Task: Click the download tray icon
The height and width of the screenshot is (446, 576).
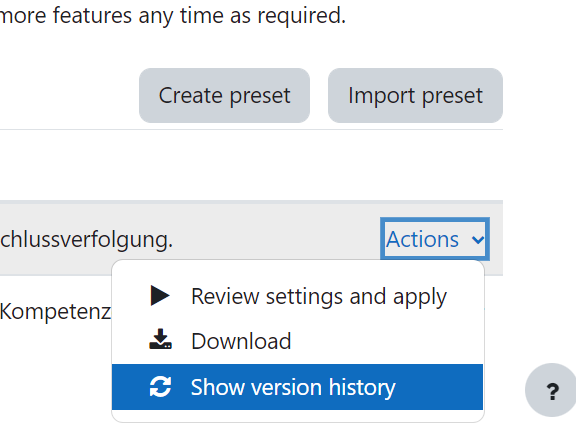Action: point(161,339)
